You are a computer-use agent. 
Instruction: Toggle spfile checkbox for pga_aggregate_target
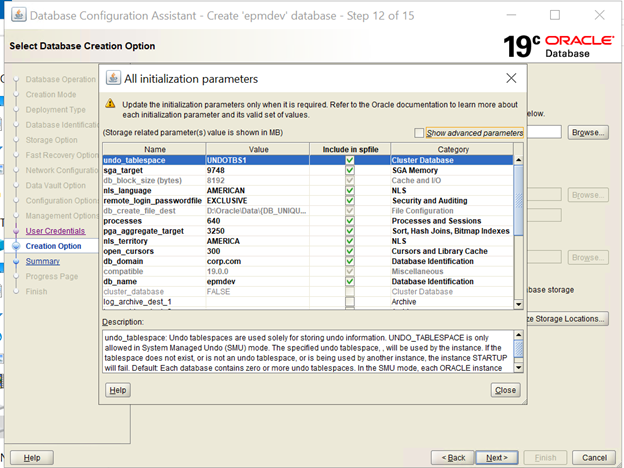[350, 231]
